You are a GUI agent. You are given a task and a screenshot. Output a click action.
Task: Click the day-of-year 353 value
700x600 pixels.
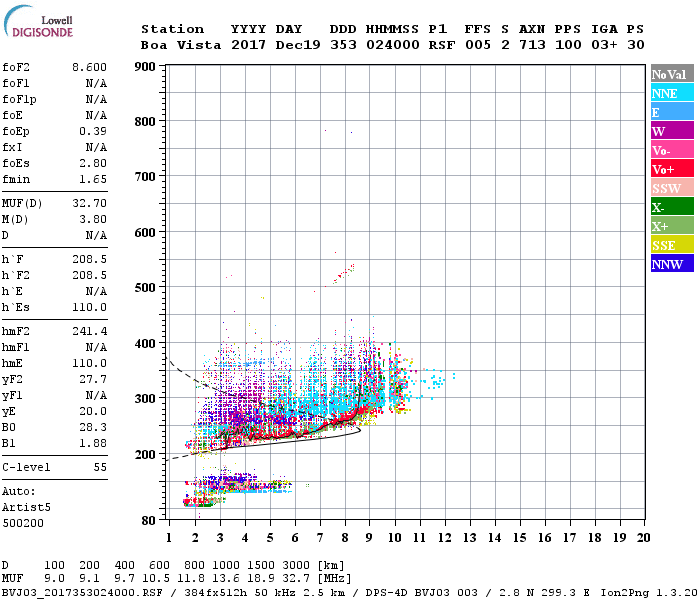(343, 45)
